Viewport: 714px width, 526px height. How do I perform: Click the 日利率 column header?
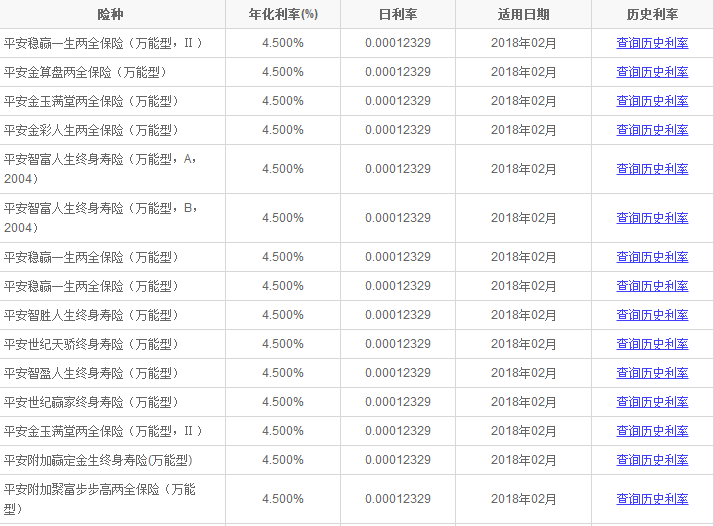click(398, 15)
